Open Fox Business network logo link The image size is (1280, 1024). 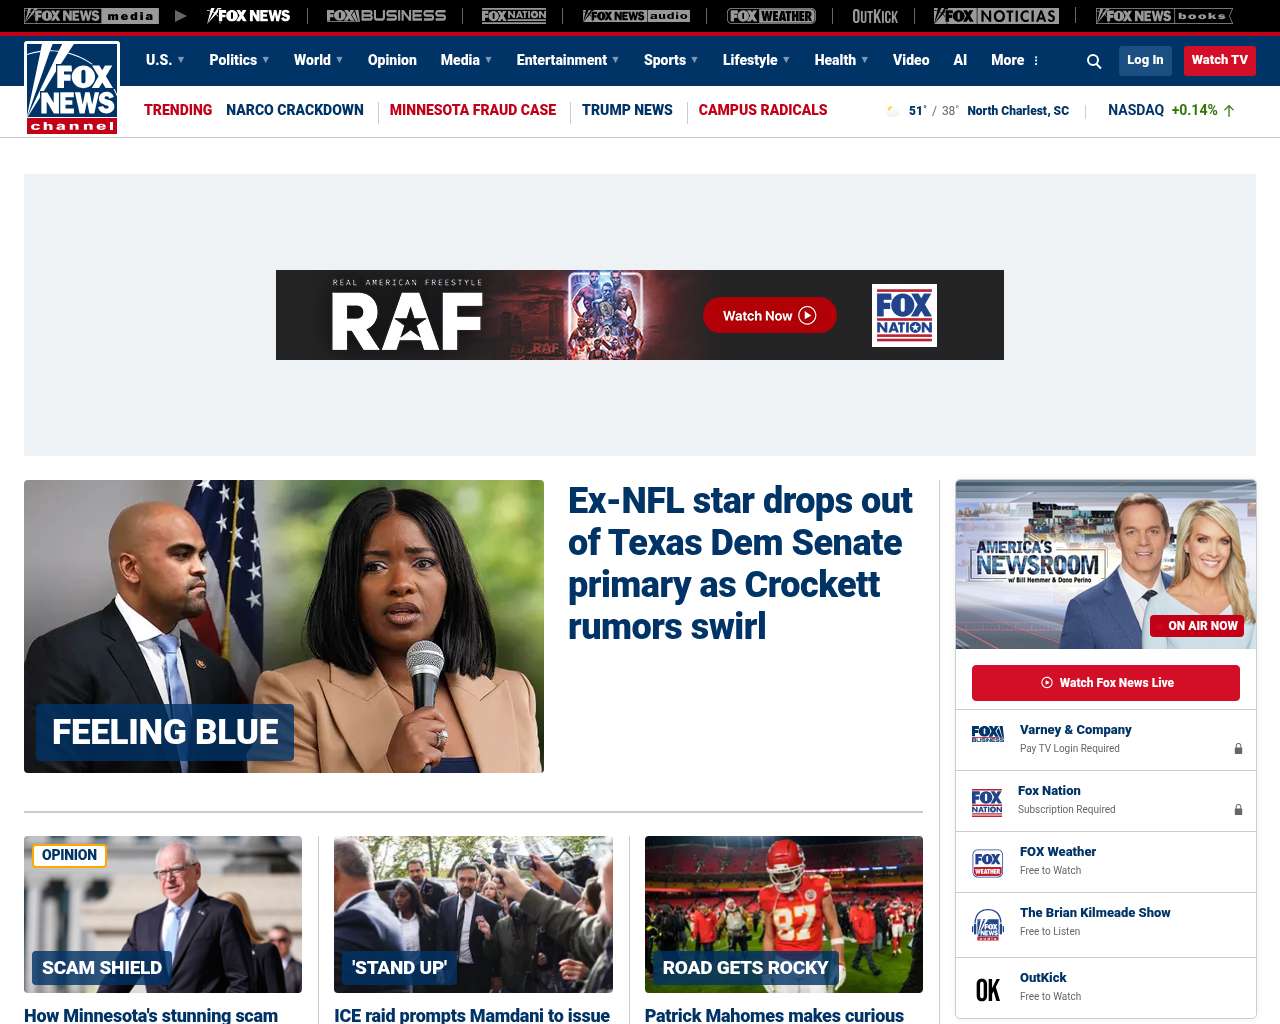pyautogui.click(x=386, y=16)
